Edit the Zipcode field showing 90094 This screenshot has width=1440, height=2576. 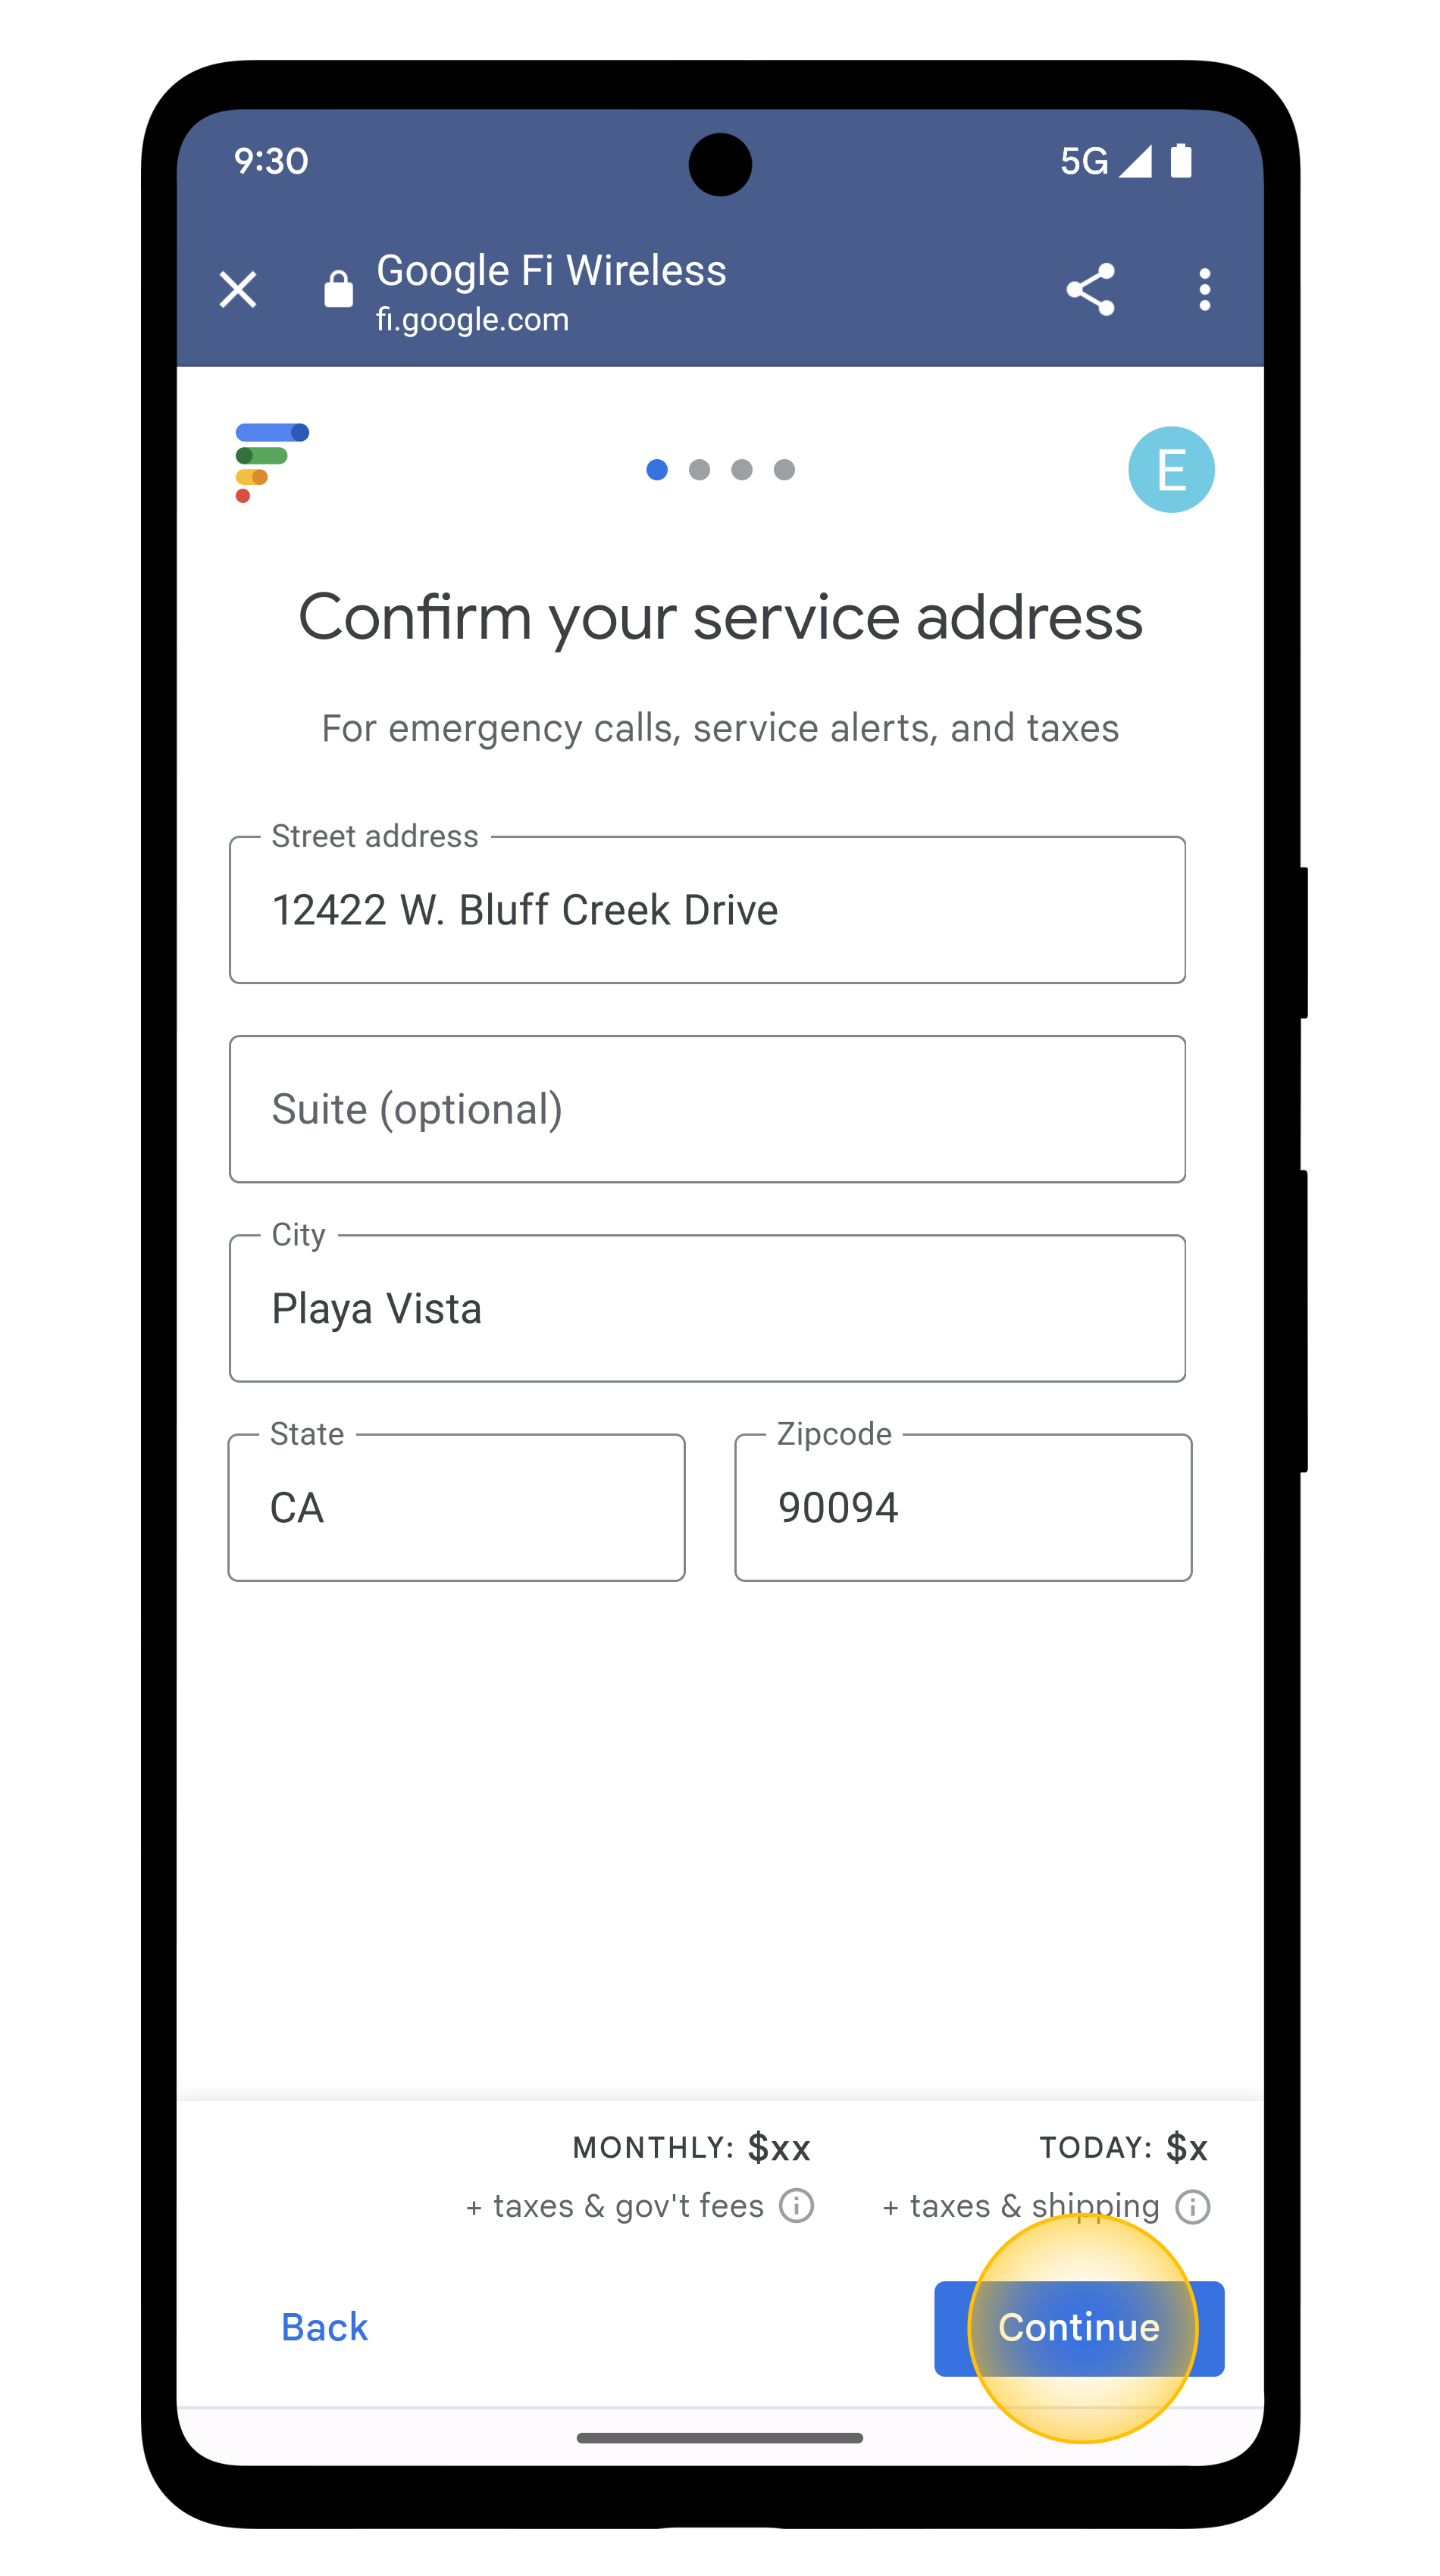[x=963, y=1508]
